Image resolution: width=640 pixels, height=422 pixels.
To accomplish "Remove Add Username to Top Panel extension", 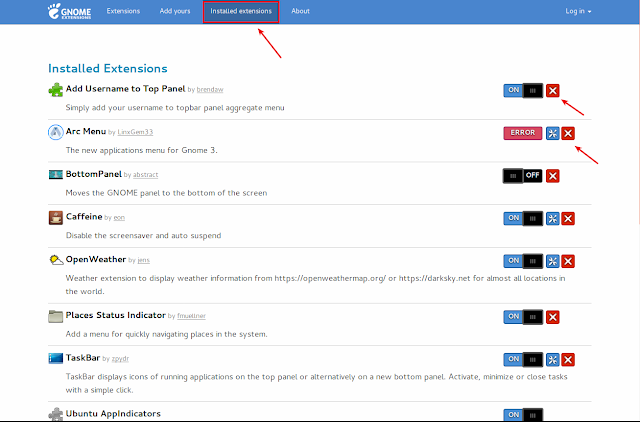I will [x=553, y=91].
